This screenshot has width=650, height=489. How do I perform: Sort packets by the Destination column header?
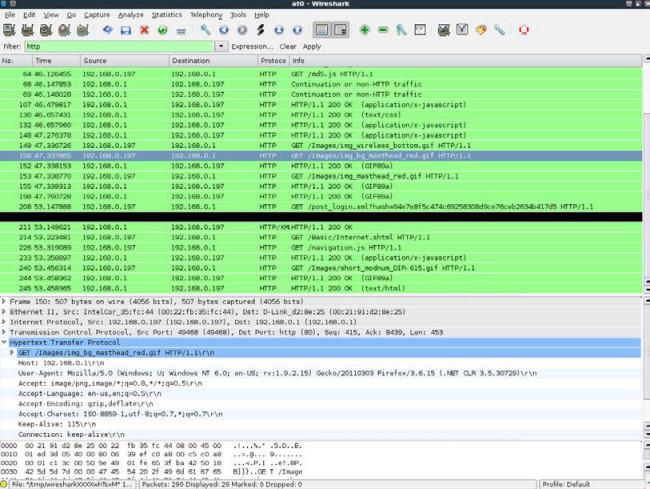pyautogui.click(x=213, y=61)
